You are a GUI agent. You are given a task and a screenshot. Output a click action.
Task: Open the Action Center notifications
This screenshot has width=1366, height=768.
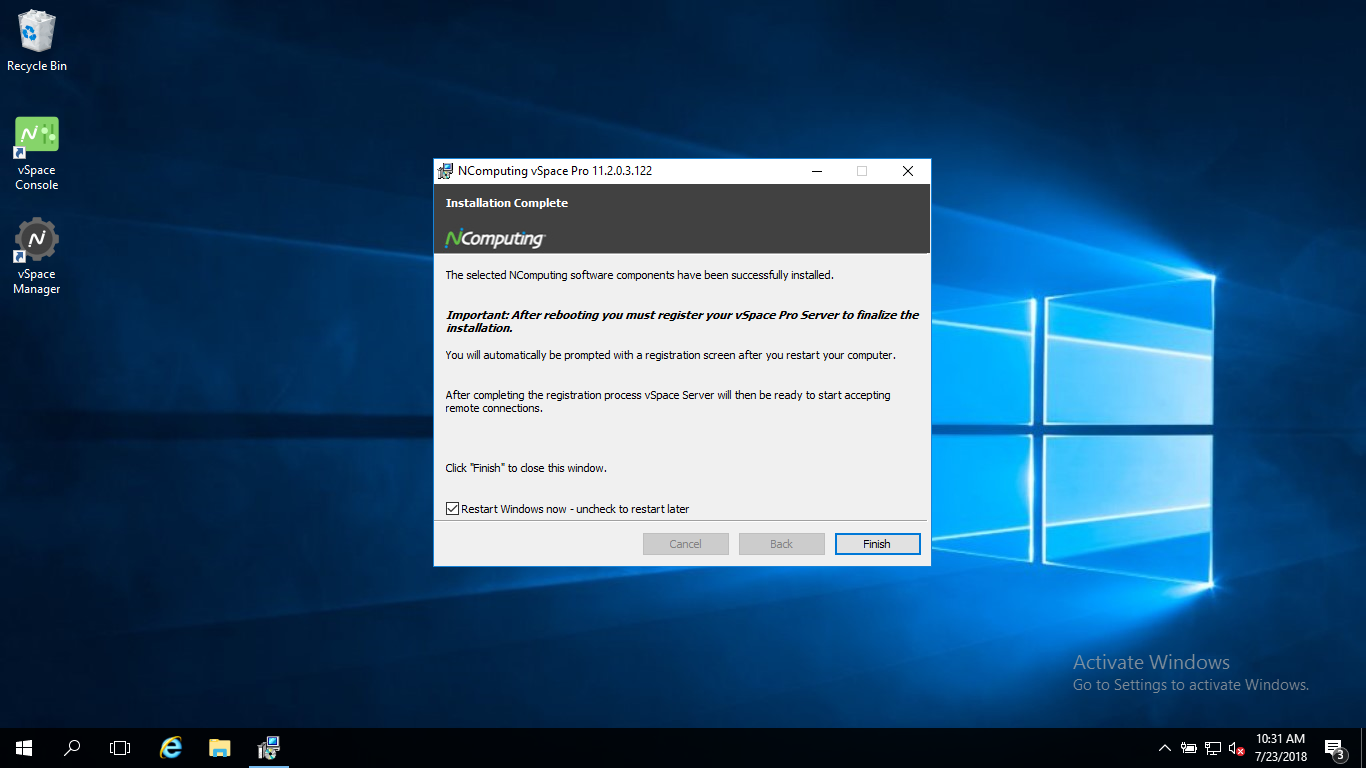[1334, 748]
